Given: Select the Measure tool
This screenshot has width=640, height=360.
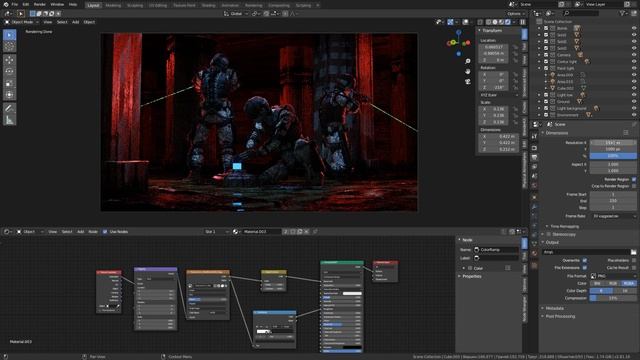Looking at the screenshot, I should pyautogui.click(x=9, y=120).
